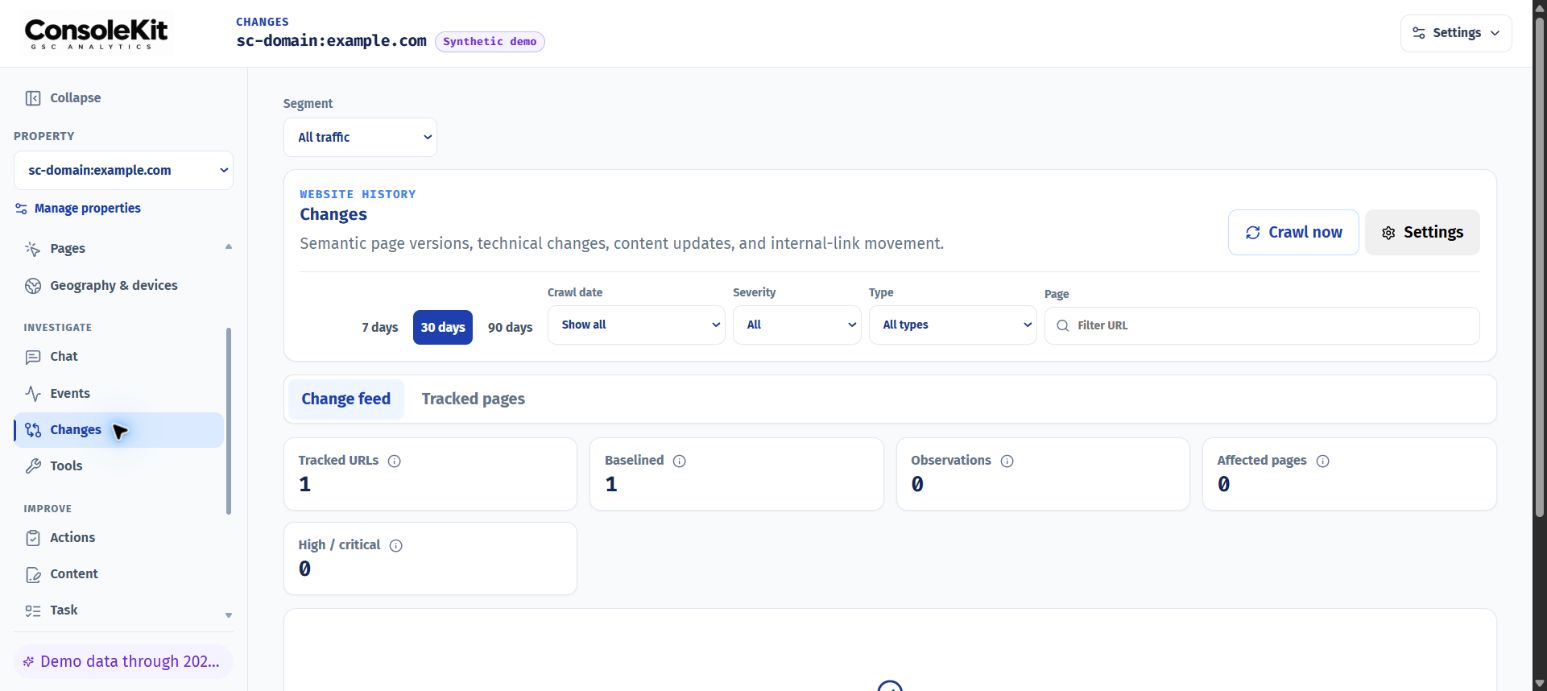Screen dimensions: 1547x691
Task: Click the Synthetic demo badge
Action: pyautogui.click(x=490, y=42)
